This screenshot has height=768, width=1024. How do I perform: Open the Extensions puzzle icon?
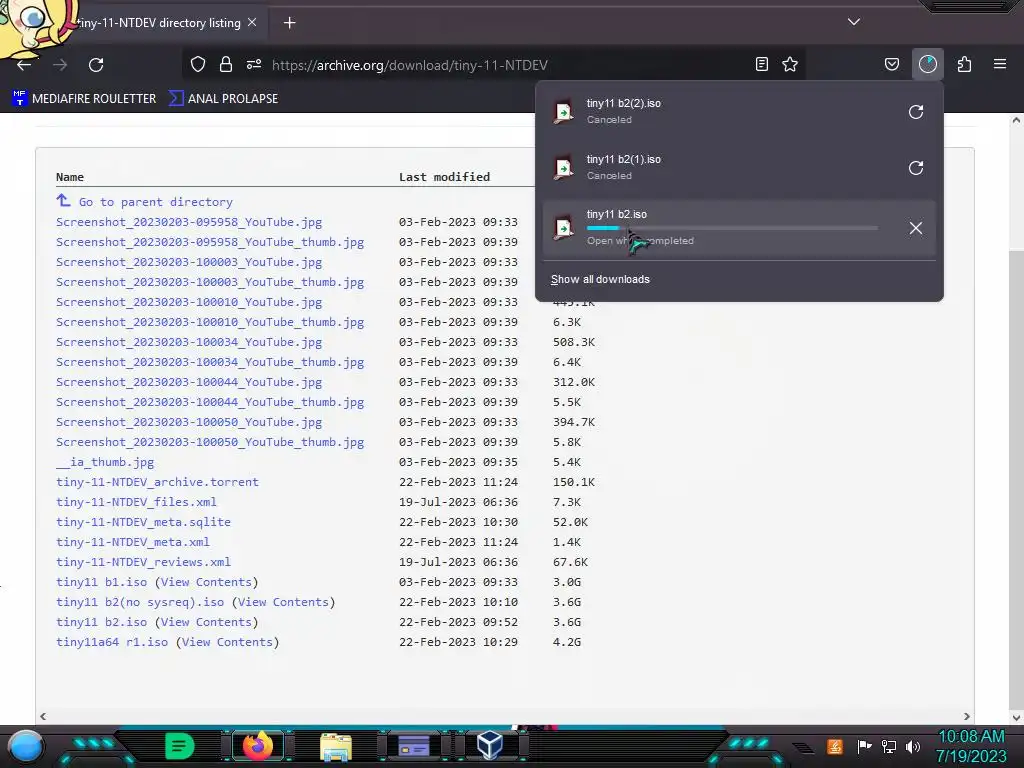click(x=964, y=64)
